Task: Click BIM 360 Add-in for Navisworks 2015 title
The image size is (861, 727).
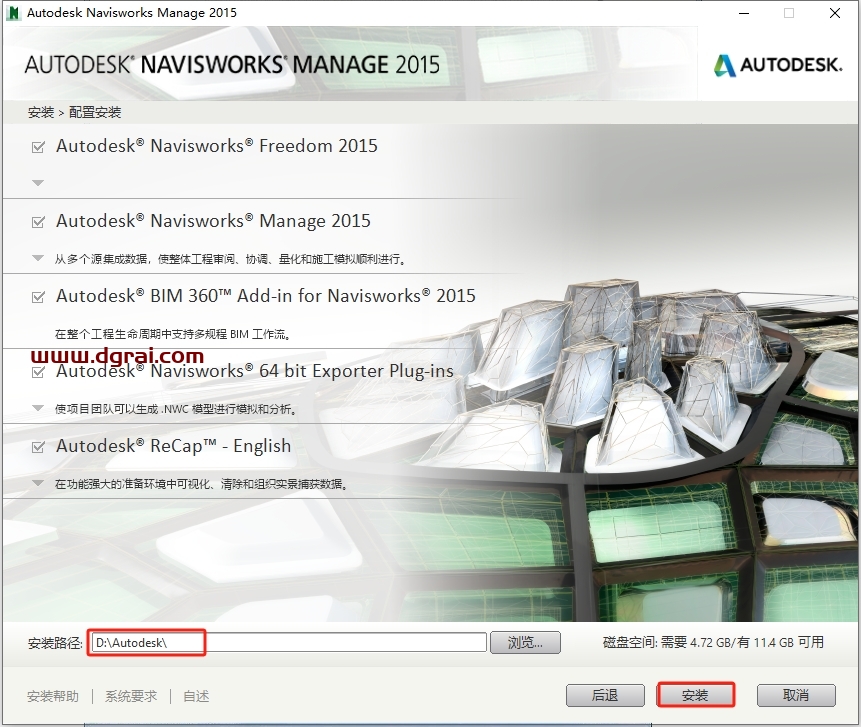Action: [x=266, y=296]
